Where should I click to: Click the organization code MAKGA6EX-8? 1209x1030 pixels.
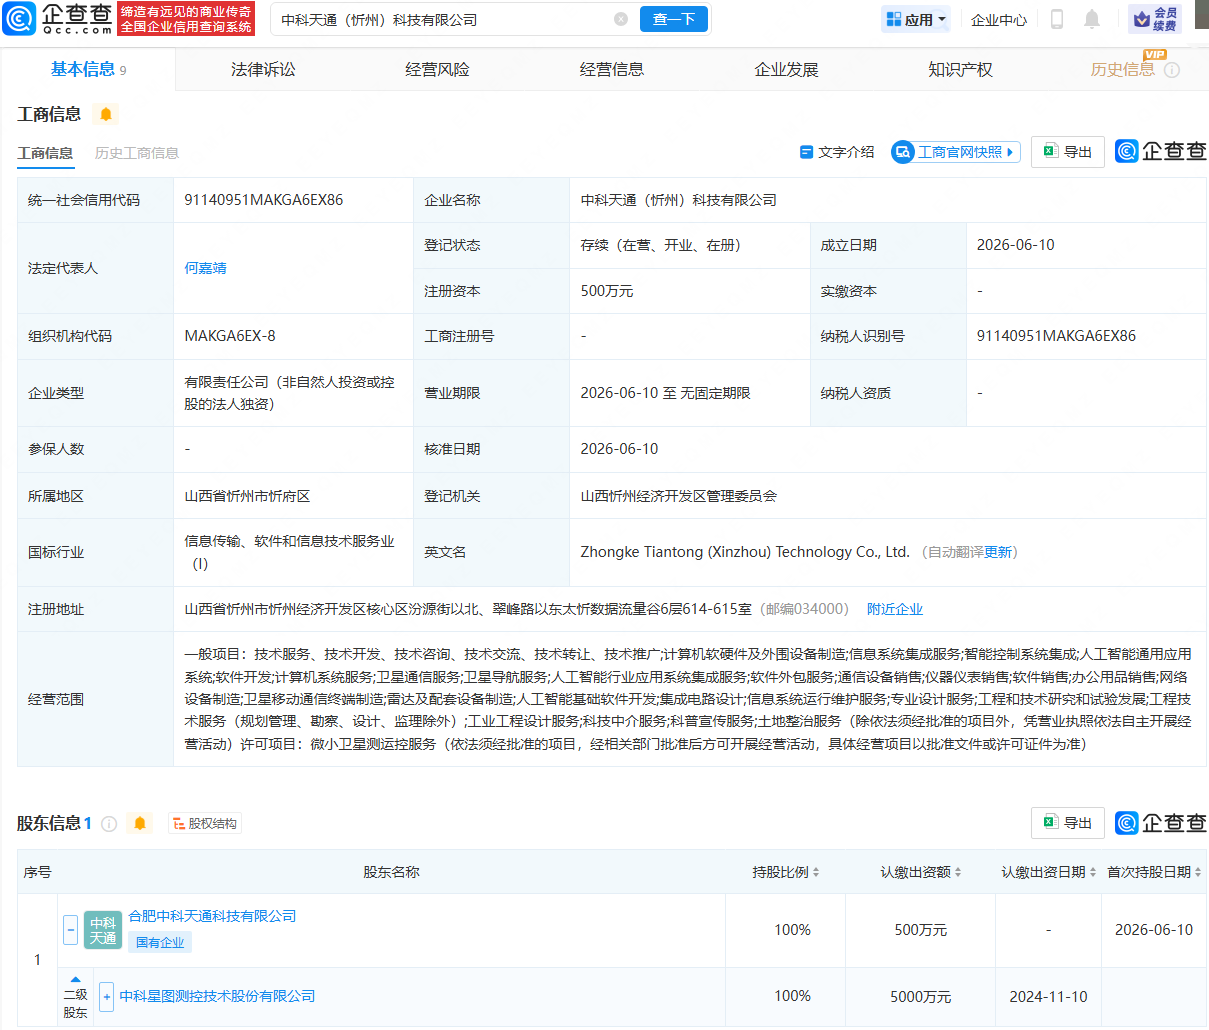tap(230, 336)
